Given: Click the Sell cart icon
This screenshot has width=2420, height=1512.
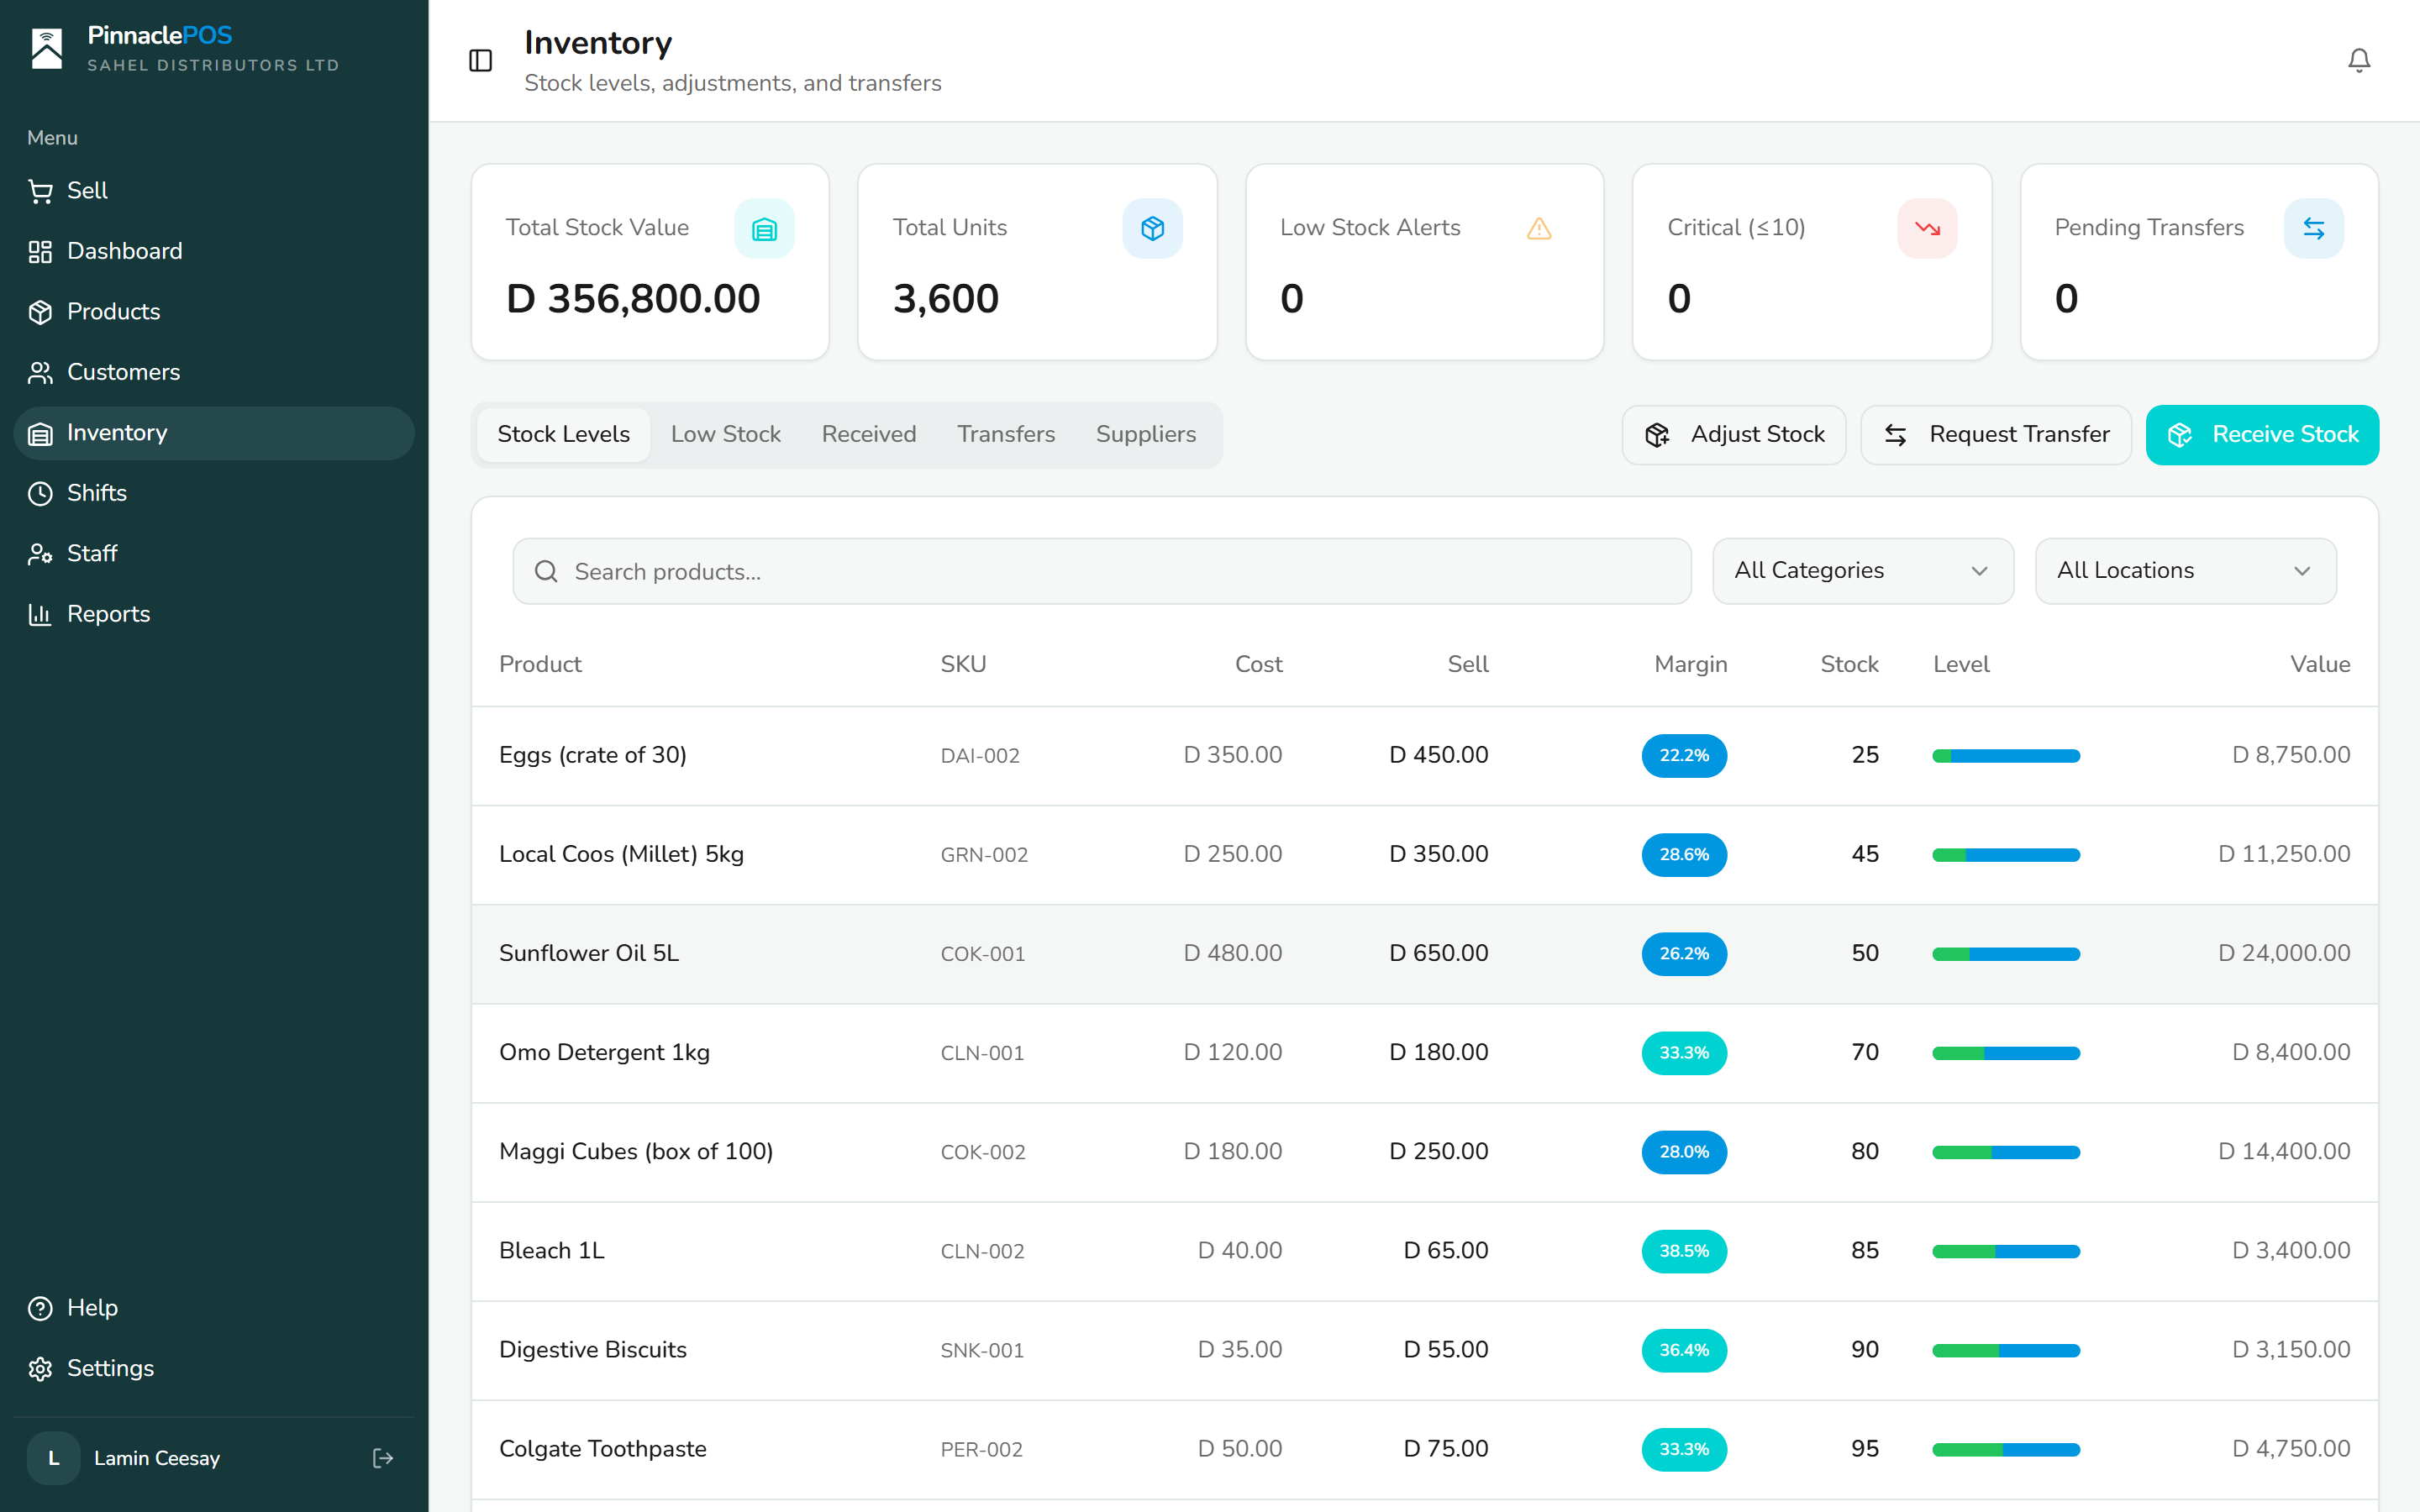Looking at the screenshot, I should point(40,191).
